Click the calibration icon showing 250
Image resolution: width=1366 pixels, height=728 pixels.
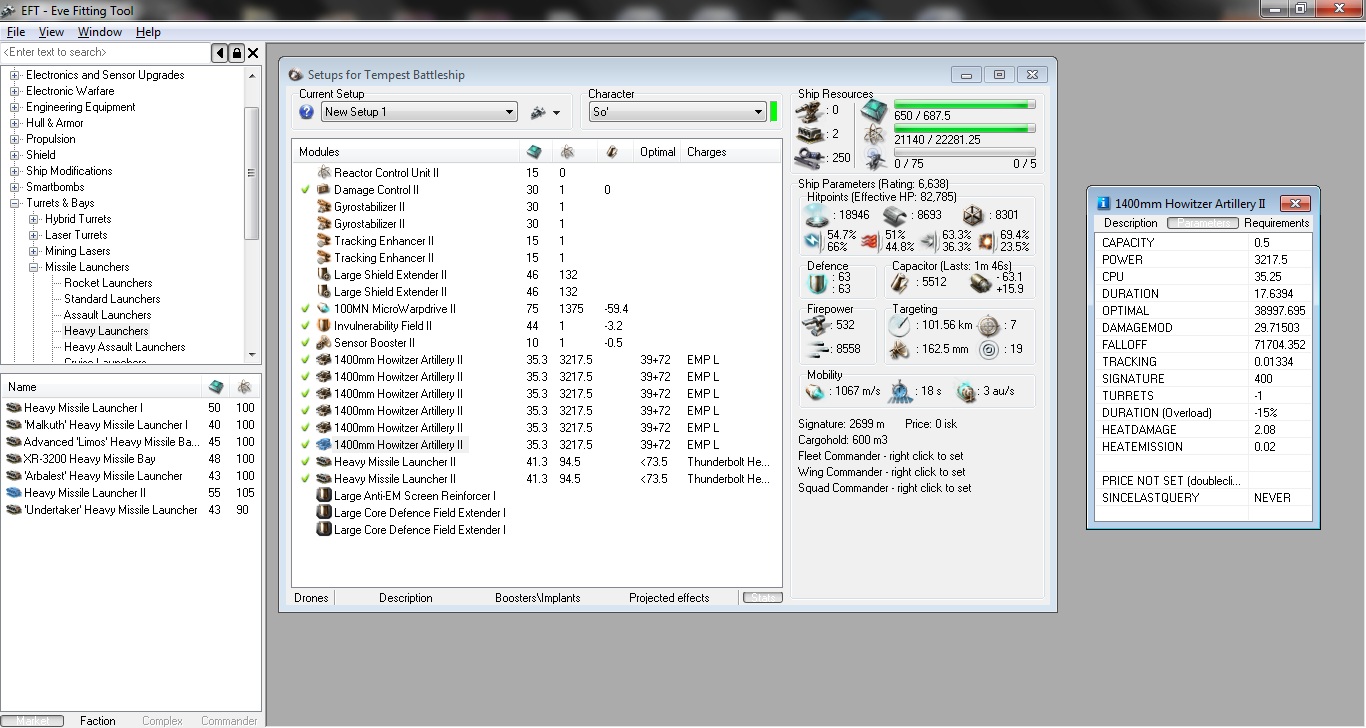pyautogui.click(x=811, y=157)
